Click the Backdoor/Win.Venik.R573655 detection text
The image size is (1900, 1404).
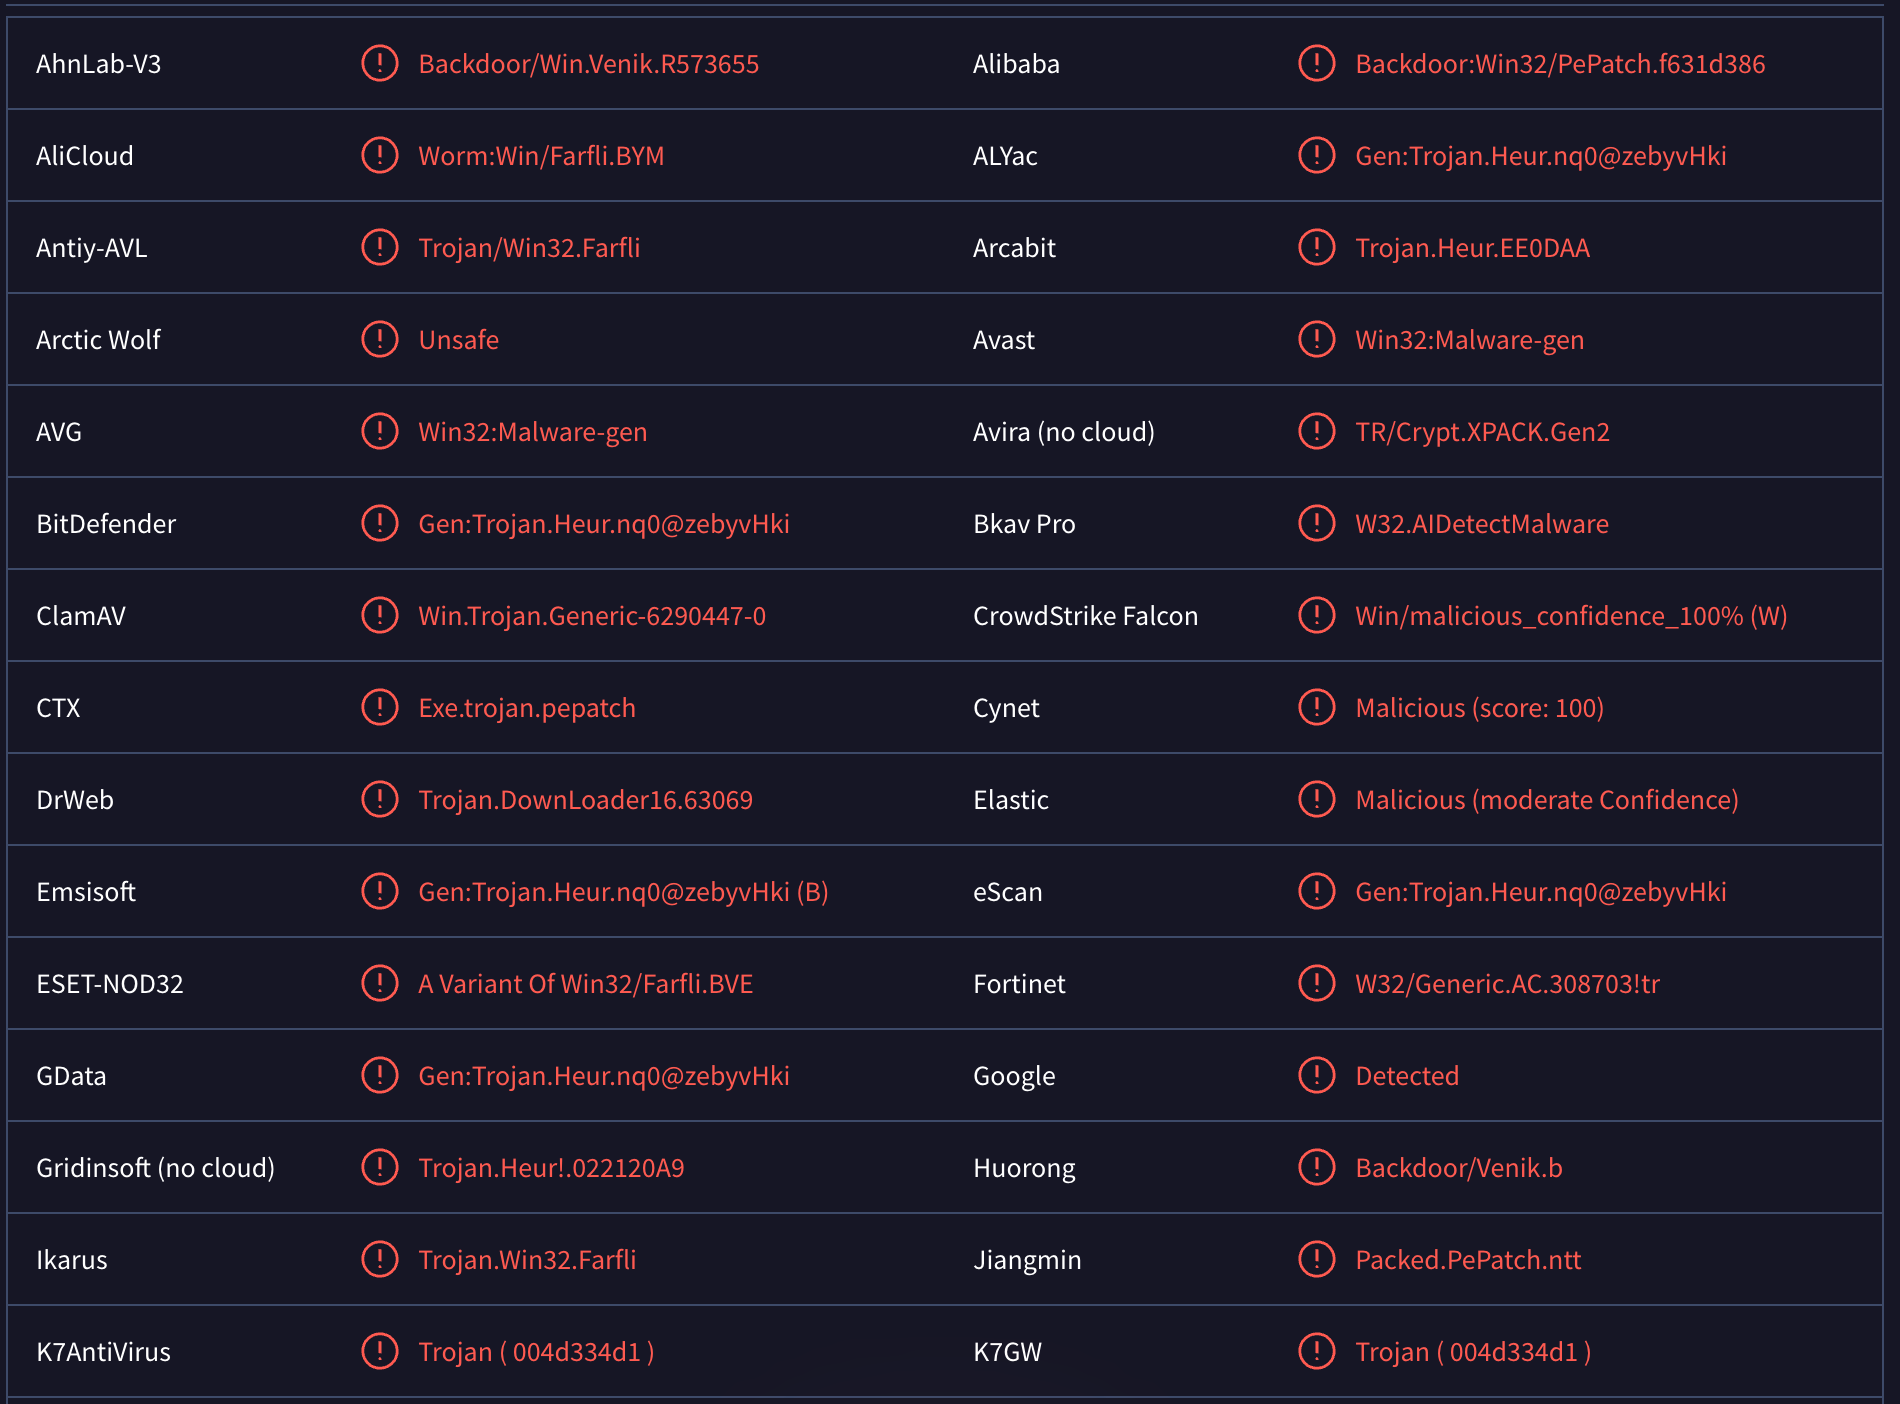click(588, 64)
